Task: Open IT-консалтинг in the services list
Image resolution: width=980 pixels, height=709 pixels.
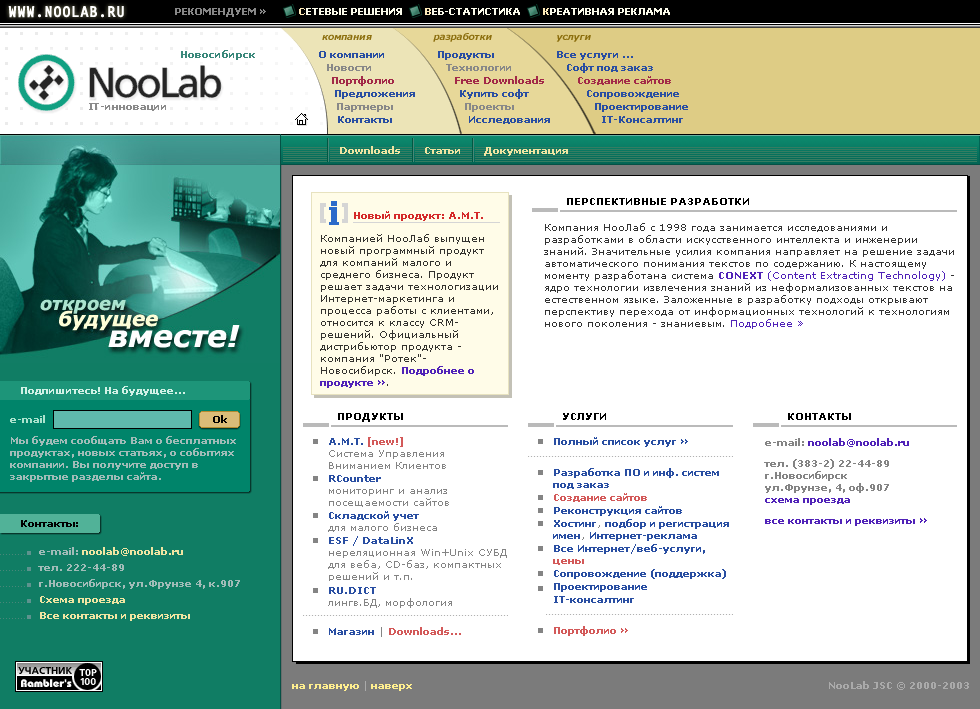Action: coord(593,599)
